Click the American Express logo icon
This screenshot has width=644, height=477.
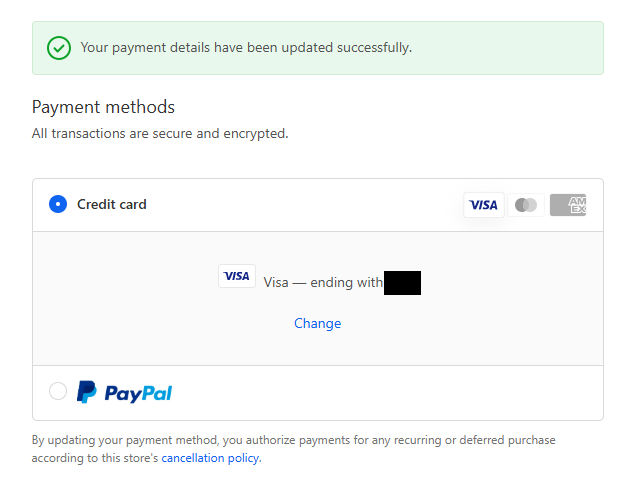click(568, 205)
